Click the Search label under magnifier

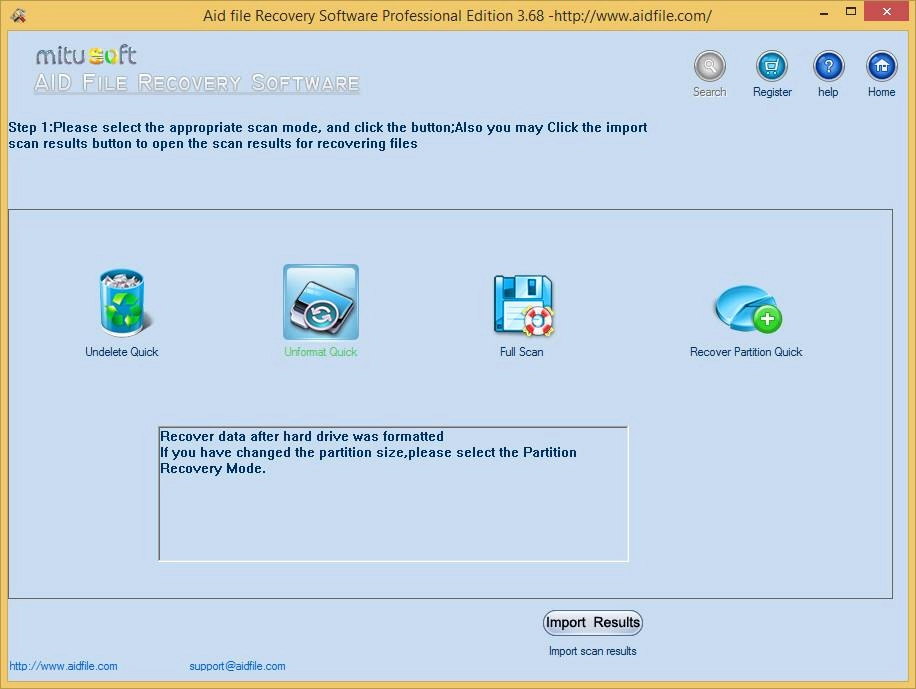tap(709, 92)
